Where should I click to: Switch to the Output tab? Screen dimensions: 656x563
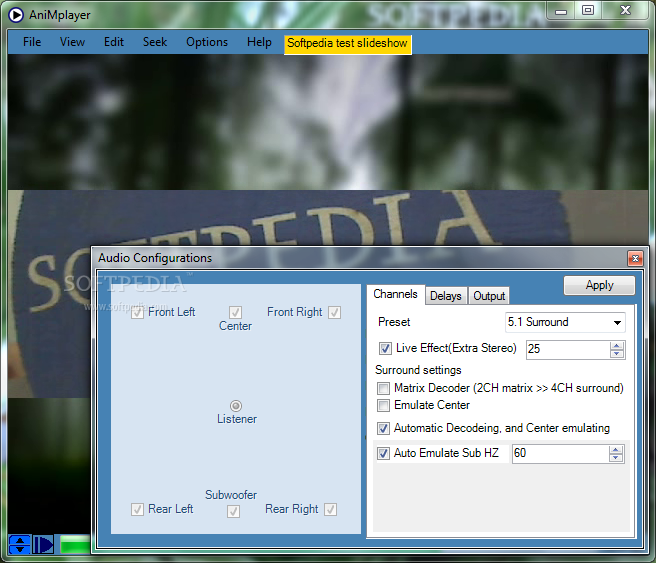click(489, 296)
